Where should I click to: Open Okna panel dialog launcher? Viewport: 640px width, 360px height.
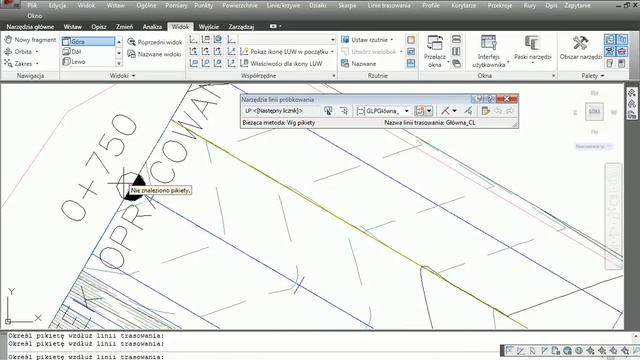[x=553, y=76]
